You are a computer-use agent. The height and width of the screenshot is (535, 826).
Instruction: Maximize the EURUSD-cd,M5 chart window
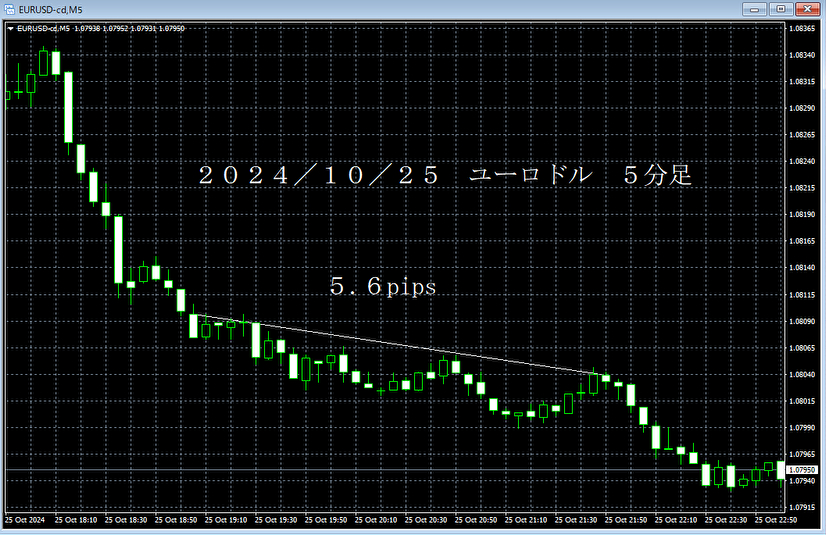[781, 9]
